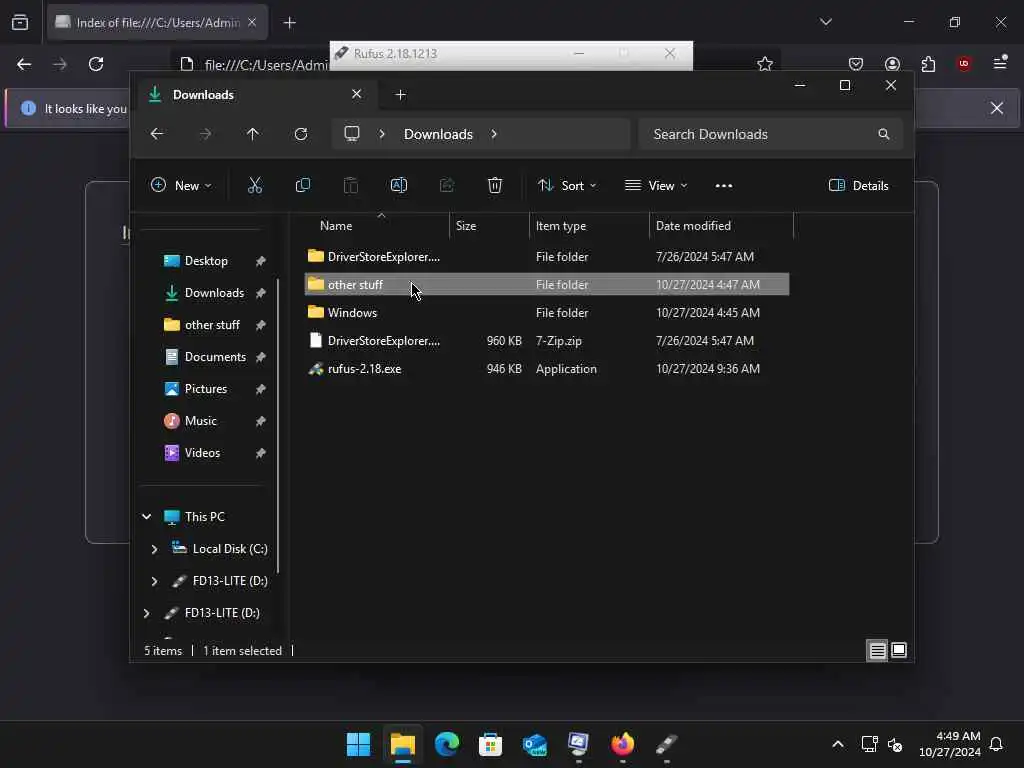The image size is (1024, 768).
Task: Open the Firefox account icon
Action: click(x=892, y=64)
